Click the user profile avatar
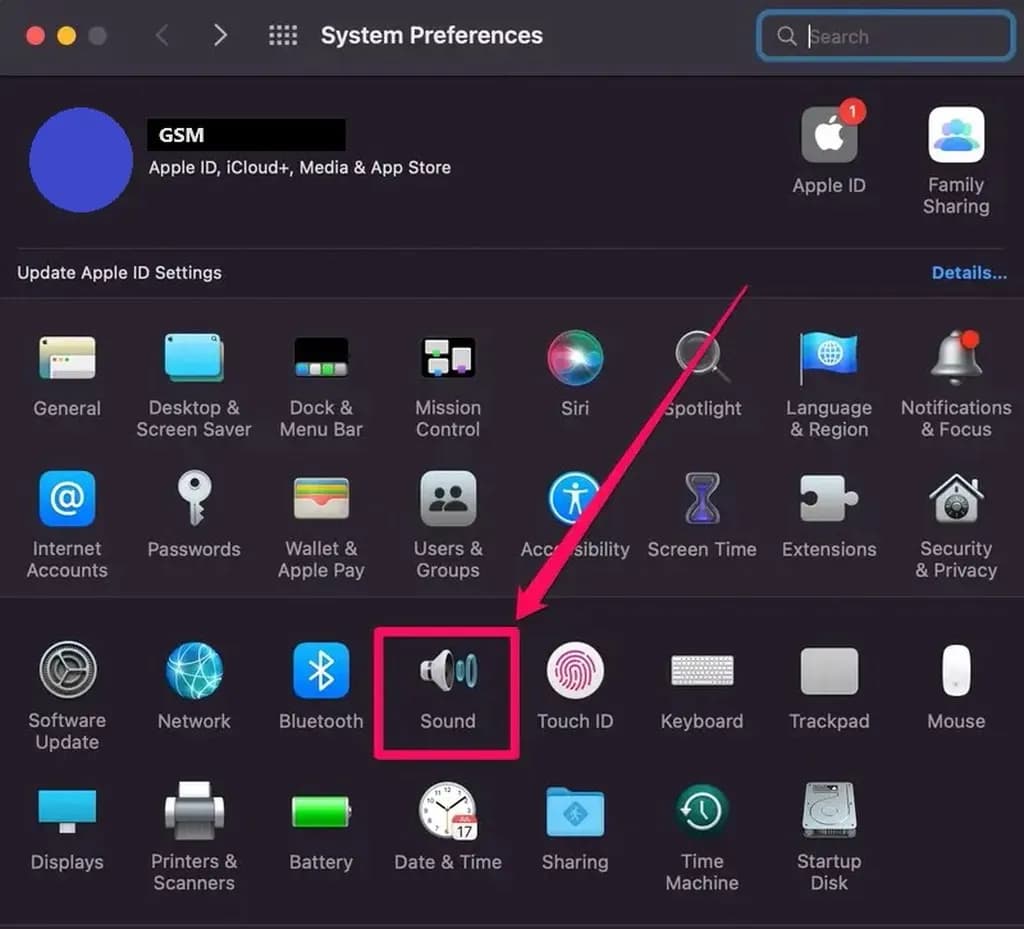This screenshot has width=1024, height=929. [81, 160]
